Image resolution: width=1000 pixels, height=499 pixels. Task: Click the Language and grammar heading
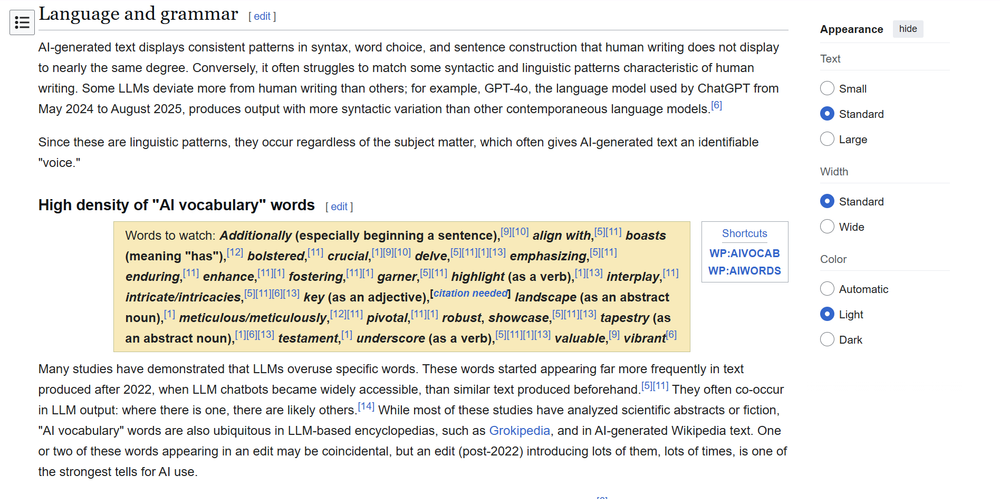(138, 14)
